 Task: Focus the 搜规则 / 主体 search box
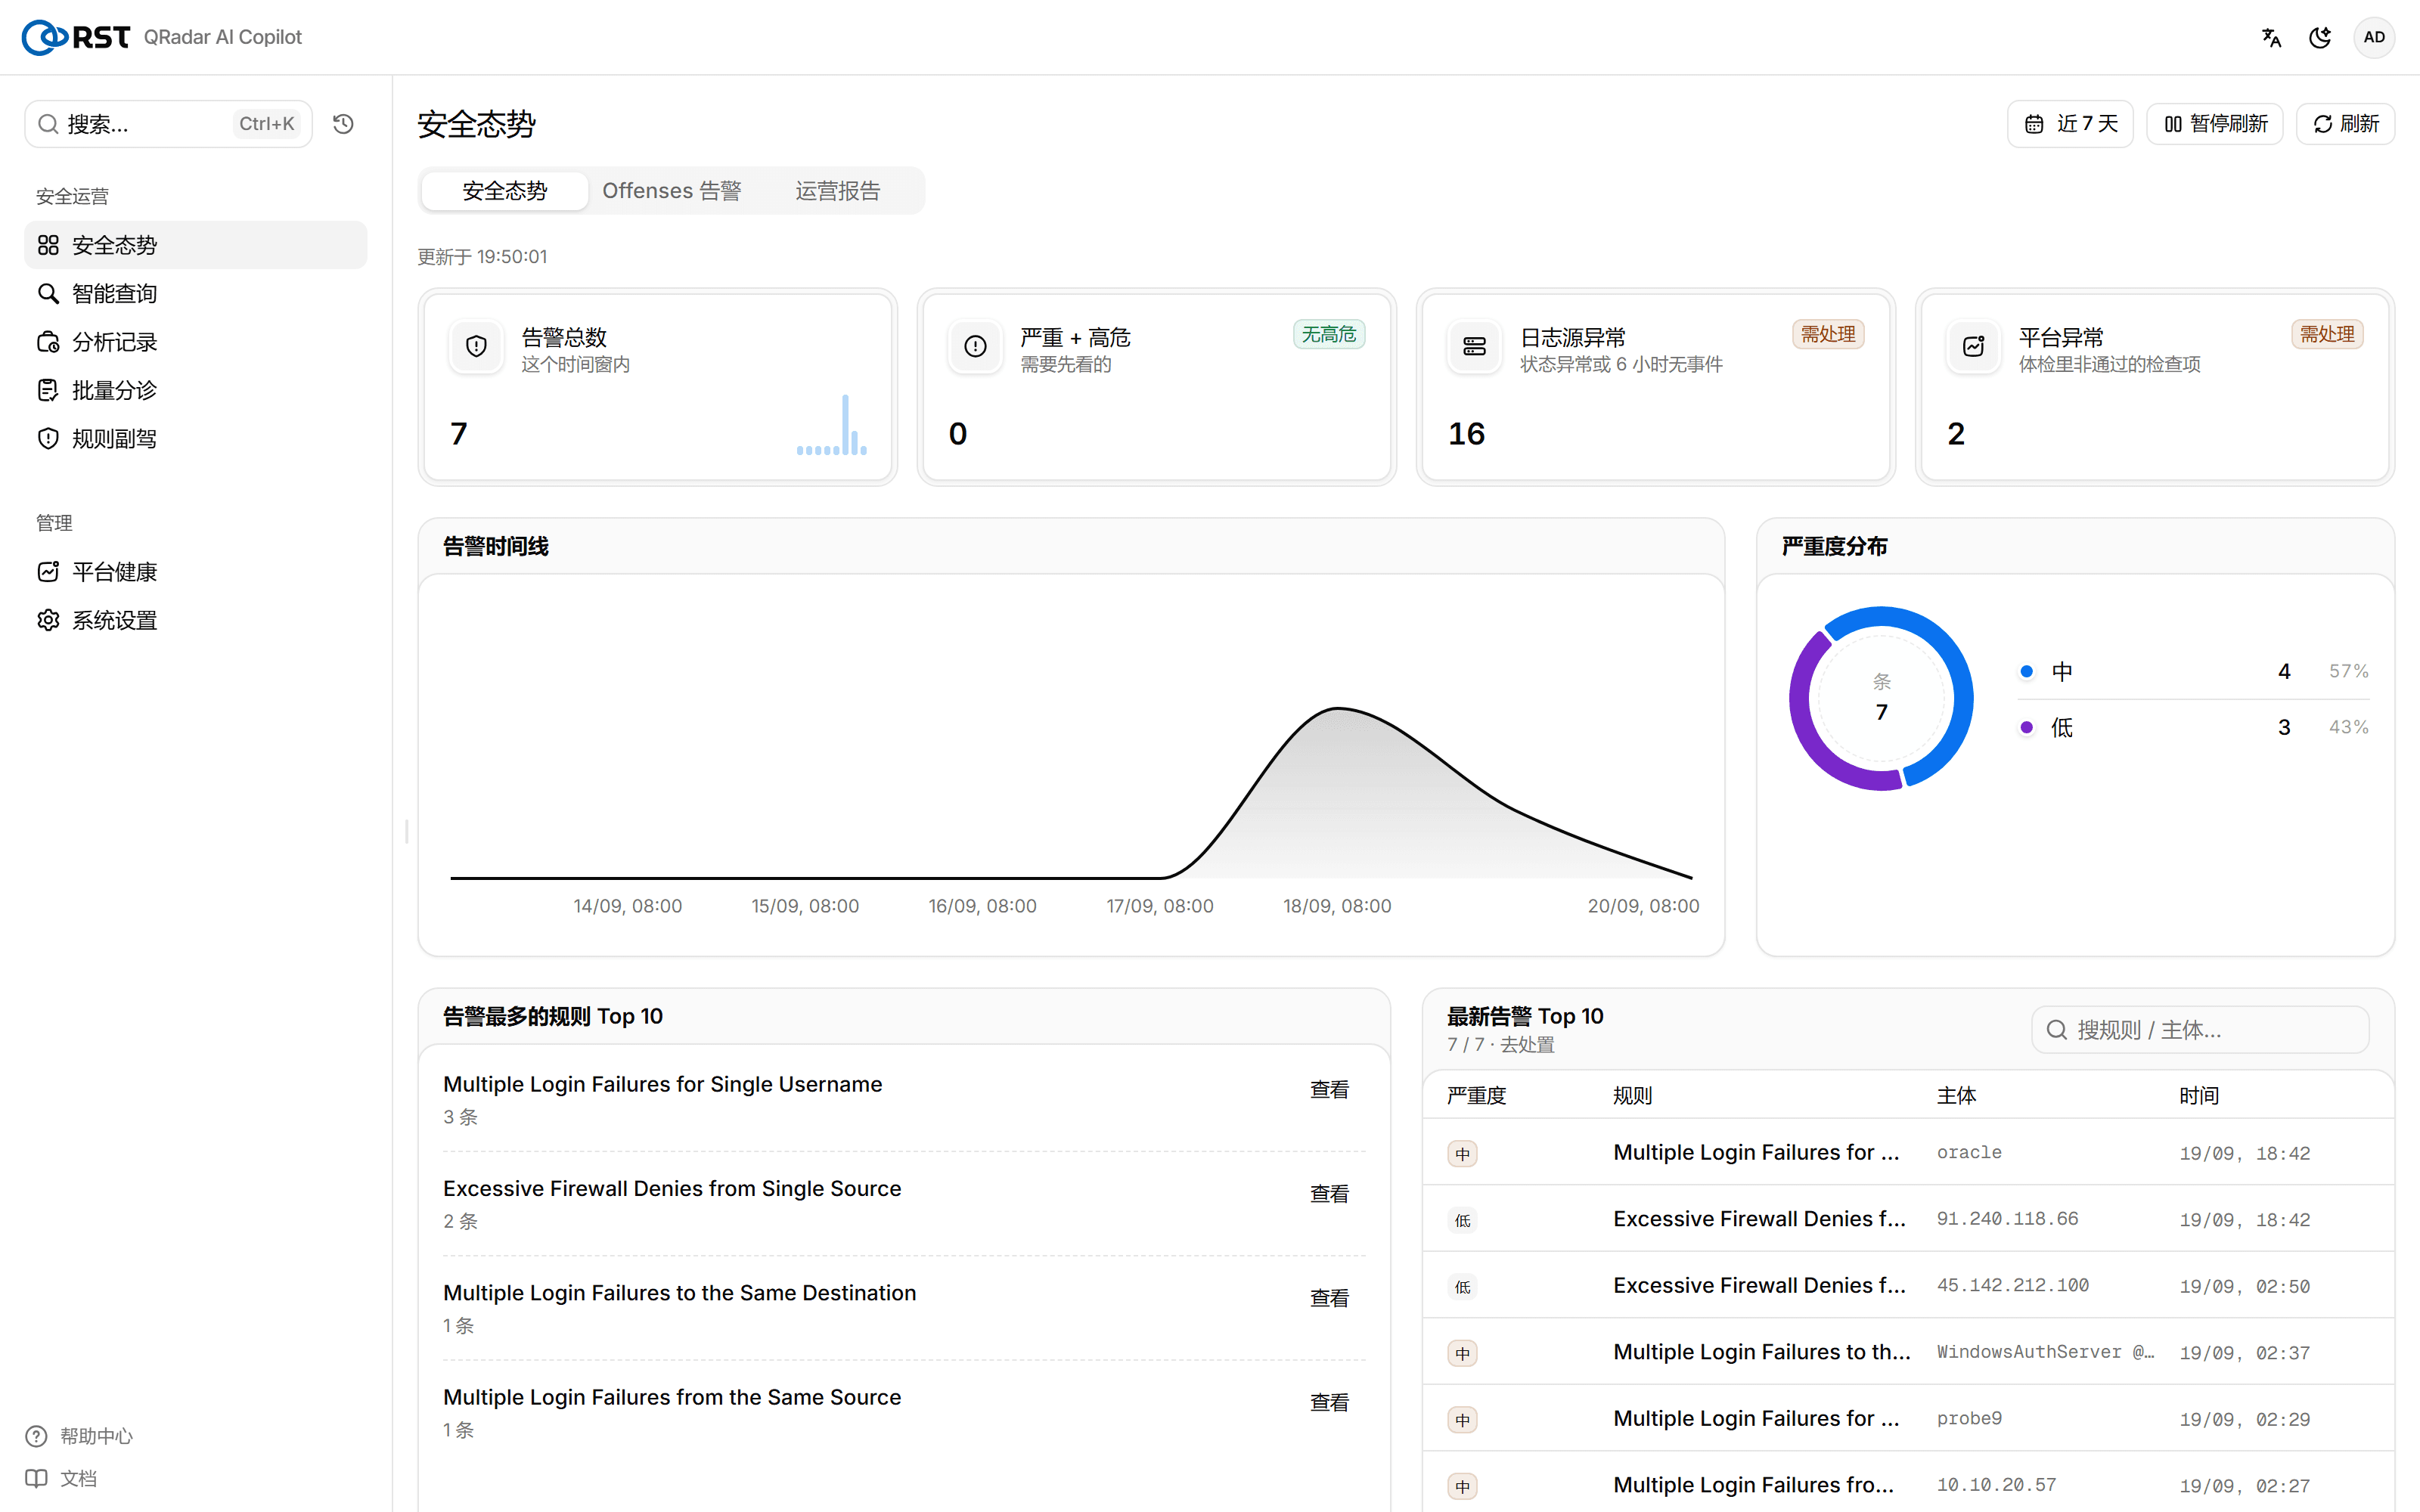coord(2200,1030)
